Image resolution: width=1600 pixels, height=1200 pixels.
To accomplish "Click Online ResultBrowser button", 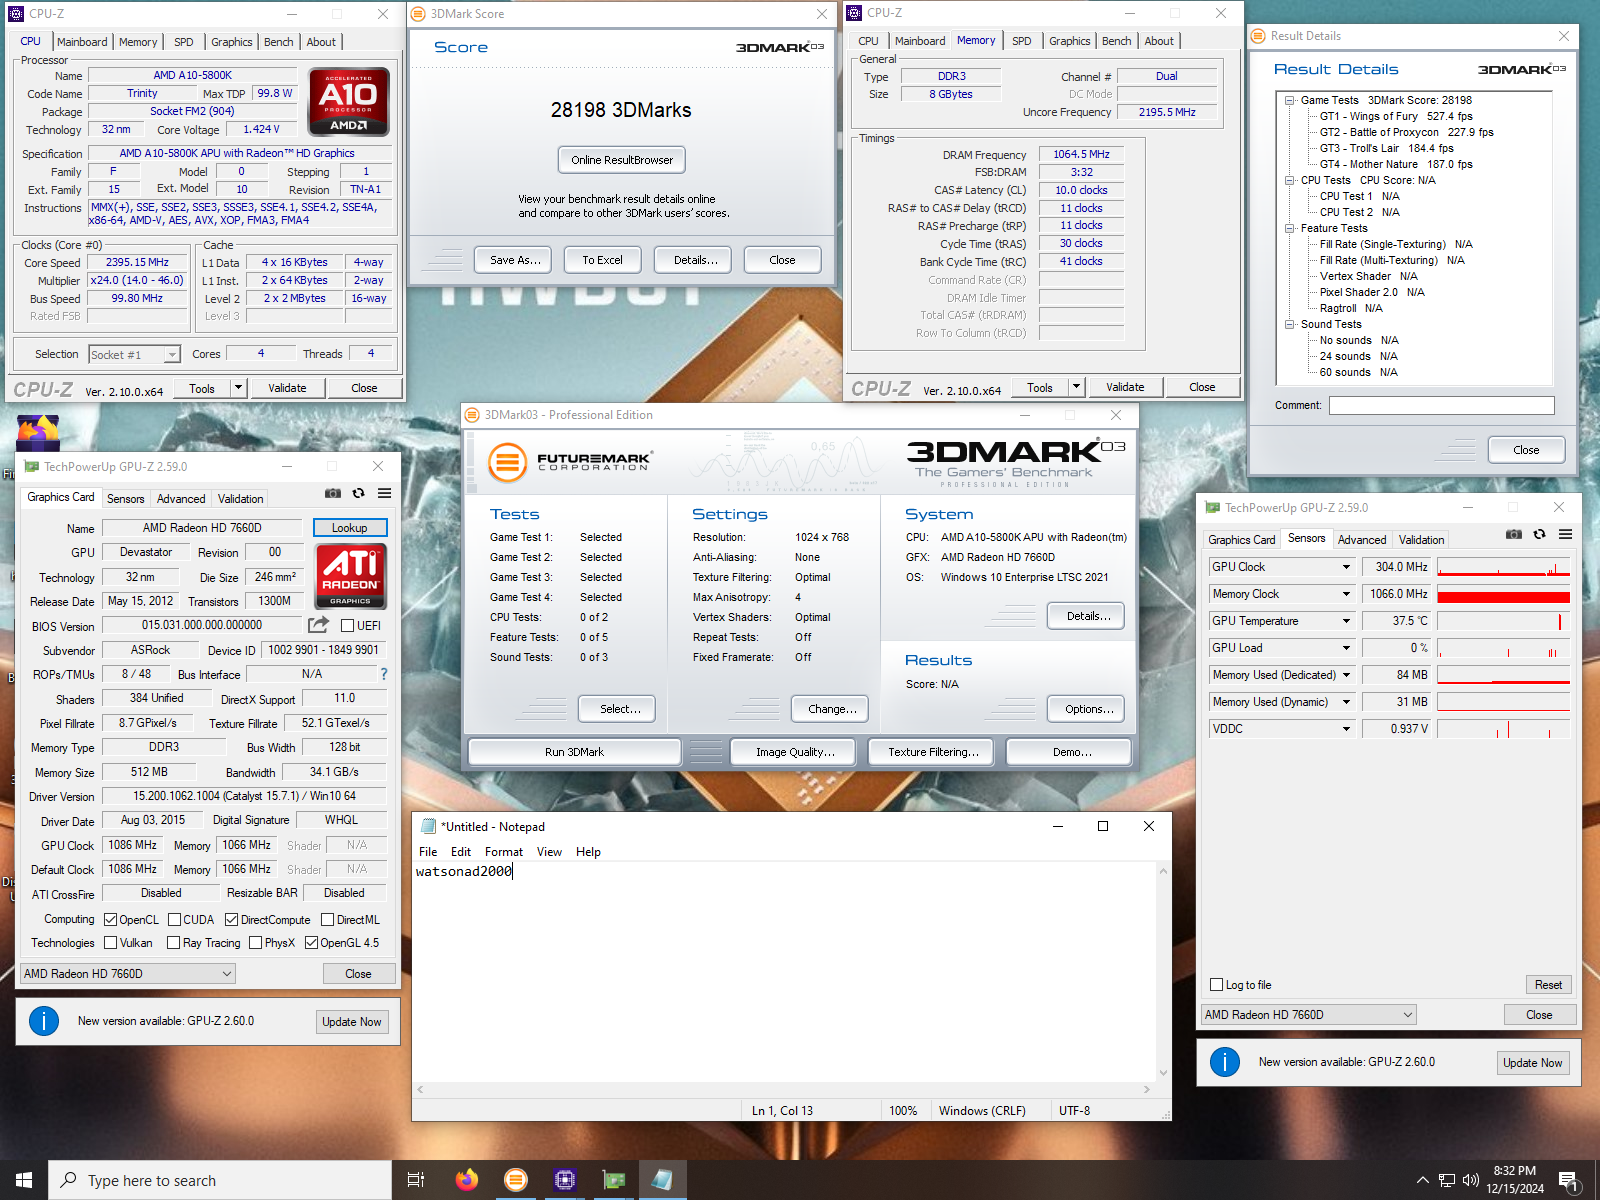I will pyautogui.click(x=622, y=160).
